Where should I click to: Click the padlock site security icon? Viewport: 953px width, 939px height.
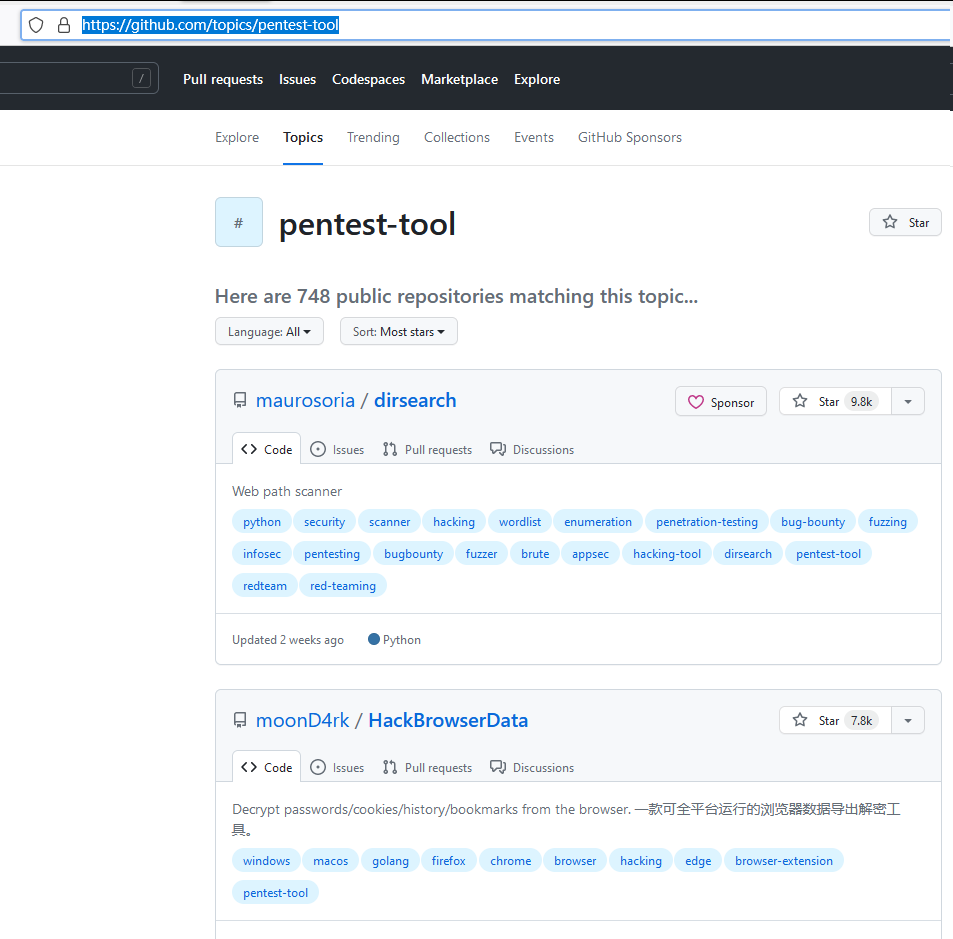[x=64, y=25]
